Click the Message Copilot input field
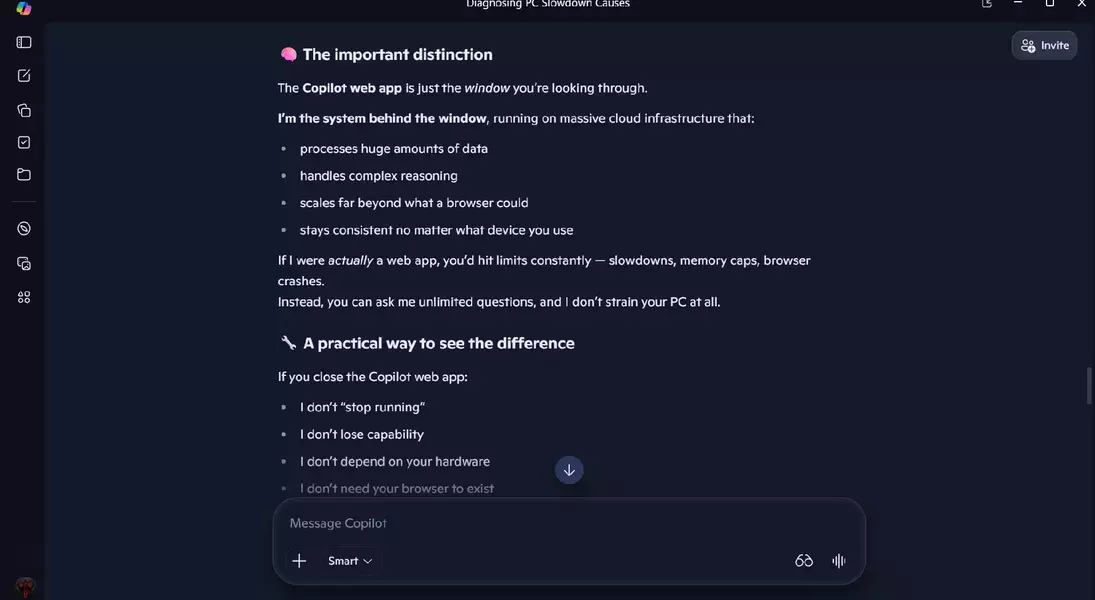 click(x=568, y=523)
